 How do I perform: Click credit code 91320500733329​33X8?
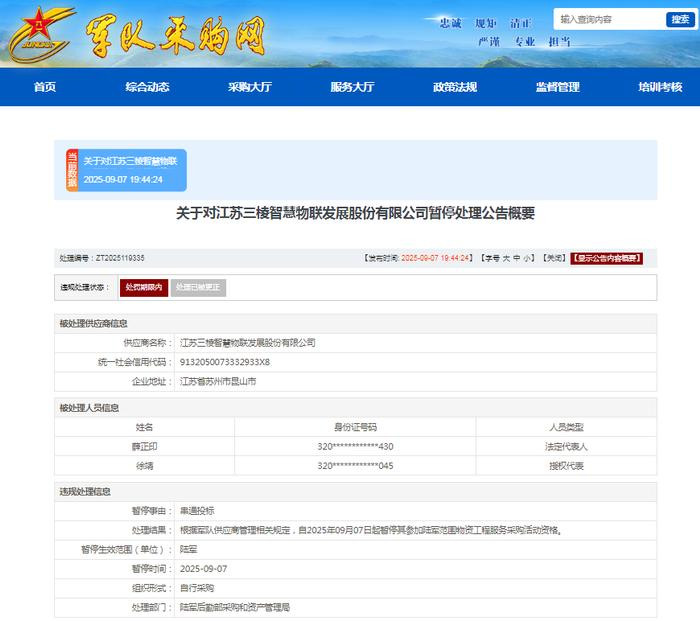225,362
